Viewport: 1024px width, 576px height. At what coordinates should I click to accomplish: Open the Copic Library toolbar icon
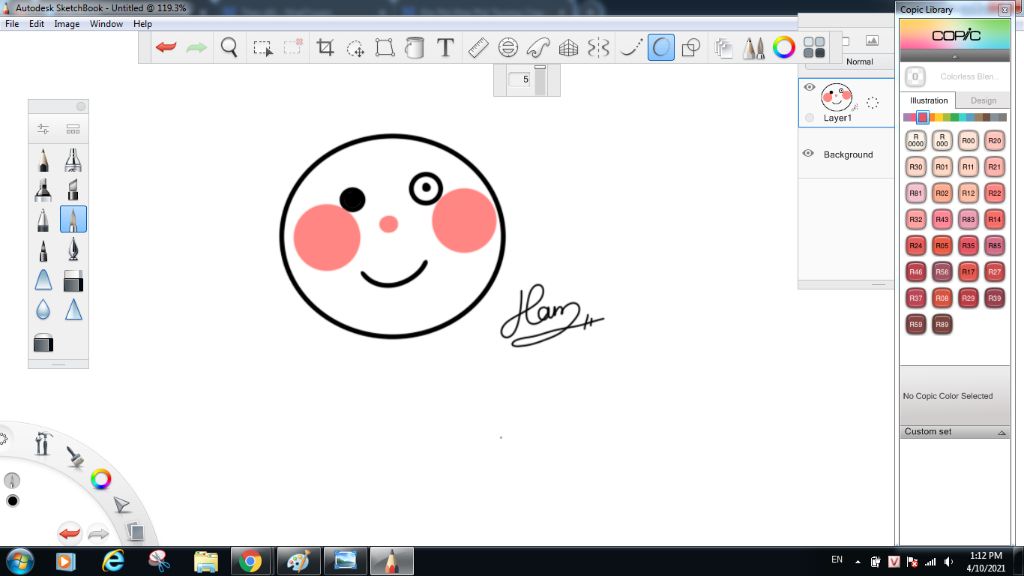[x=814, y=47]
